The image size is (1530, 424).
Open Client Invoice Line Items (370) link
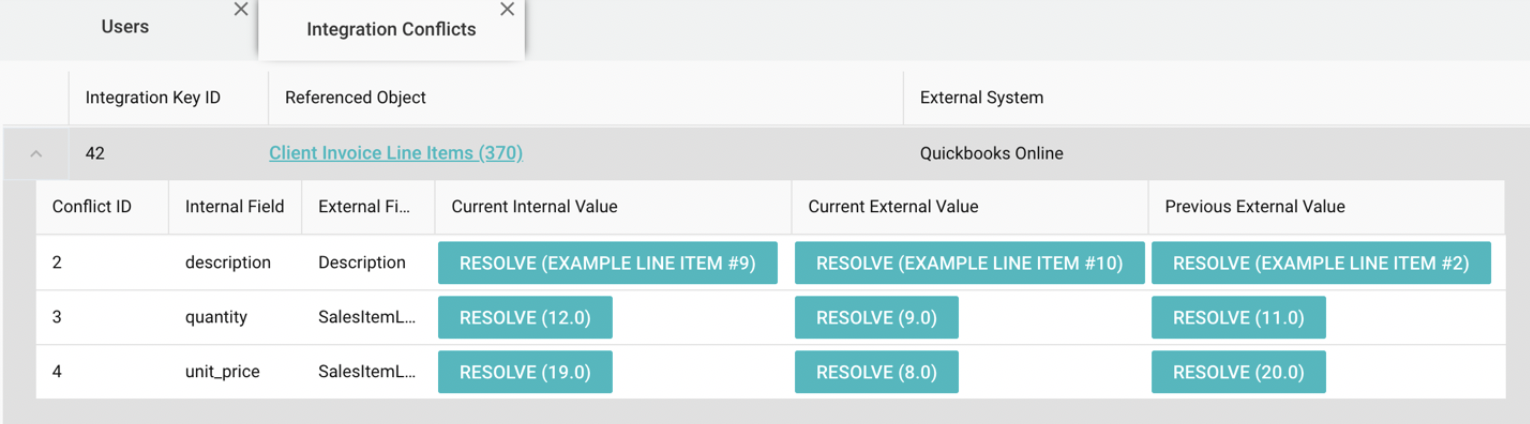(x=395, y=154)
